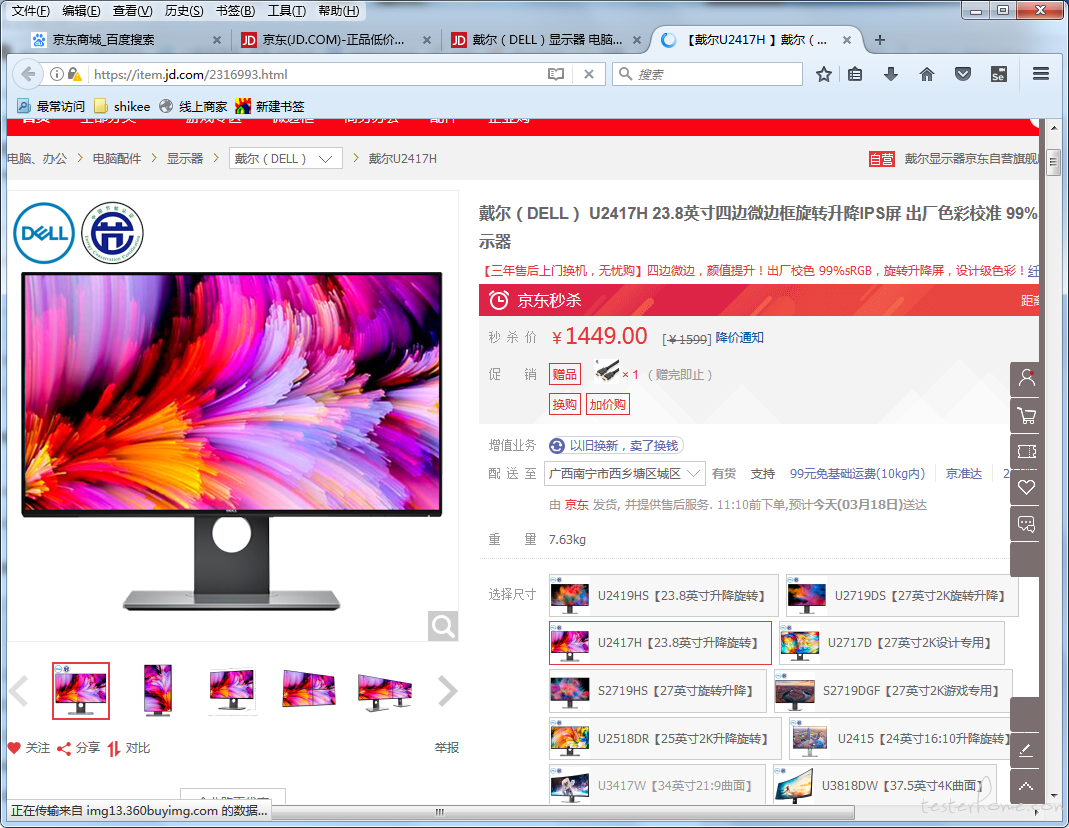Viewport: 1069px width, 828px height.
Task: Click the Selenium IDE toolbar icon
Action: tap(998, 74)
